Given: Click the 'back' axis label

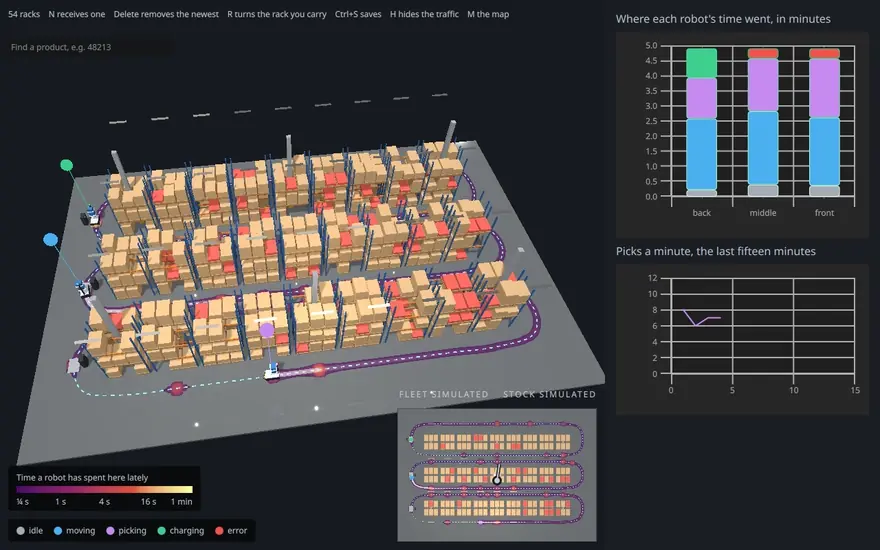Looking at the screenshot, I should (702, 213).
